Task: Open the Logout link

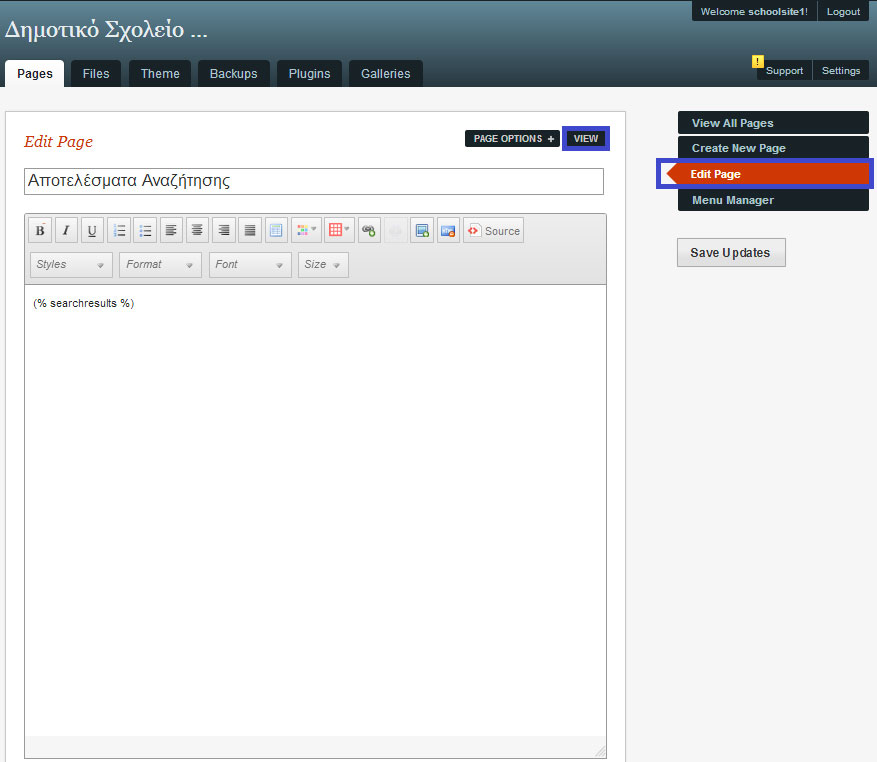Action: click(843, 12)
